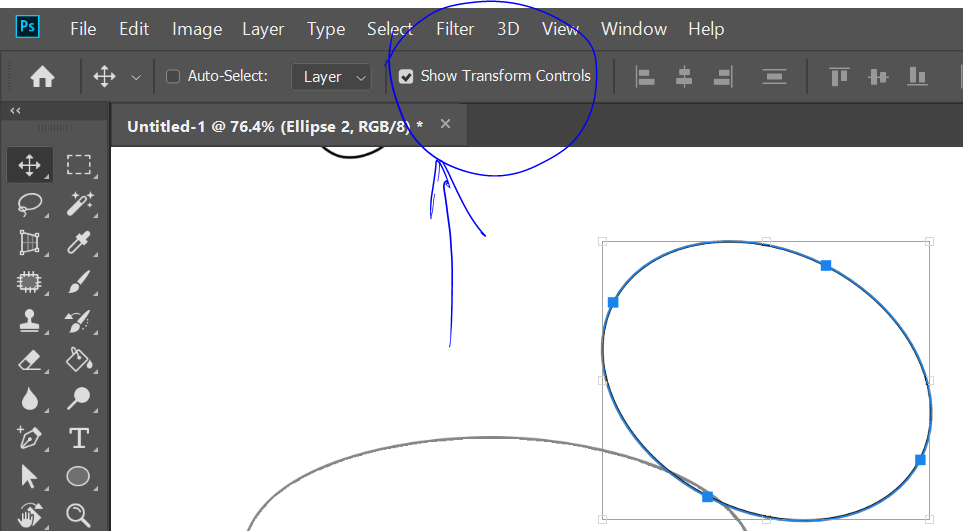This screenshot has width=963, height=531.
Task: Align top edges of layers
Action: pos(839,77)
